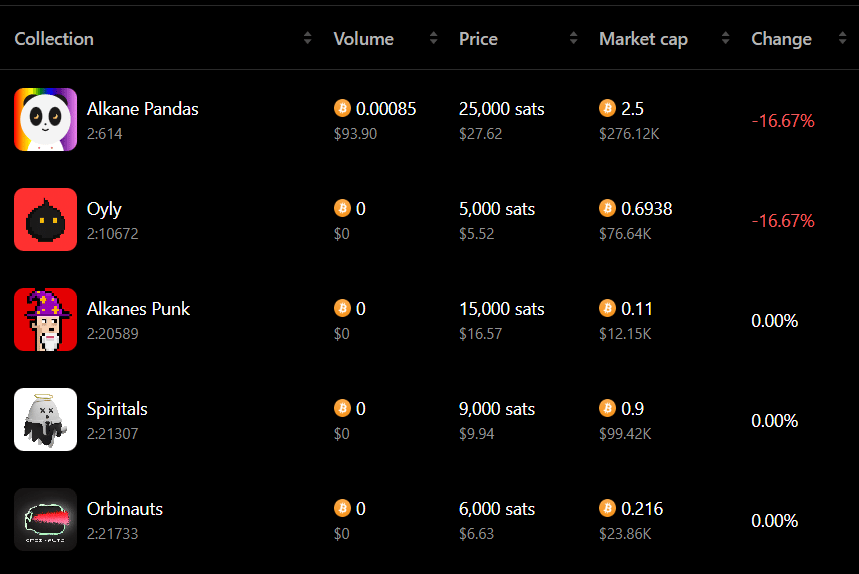Select the Oyly red collection icon
This screenshot has height=574, width=859.
[x=45, y=220]
